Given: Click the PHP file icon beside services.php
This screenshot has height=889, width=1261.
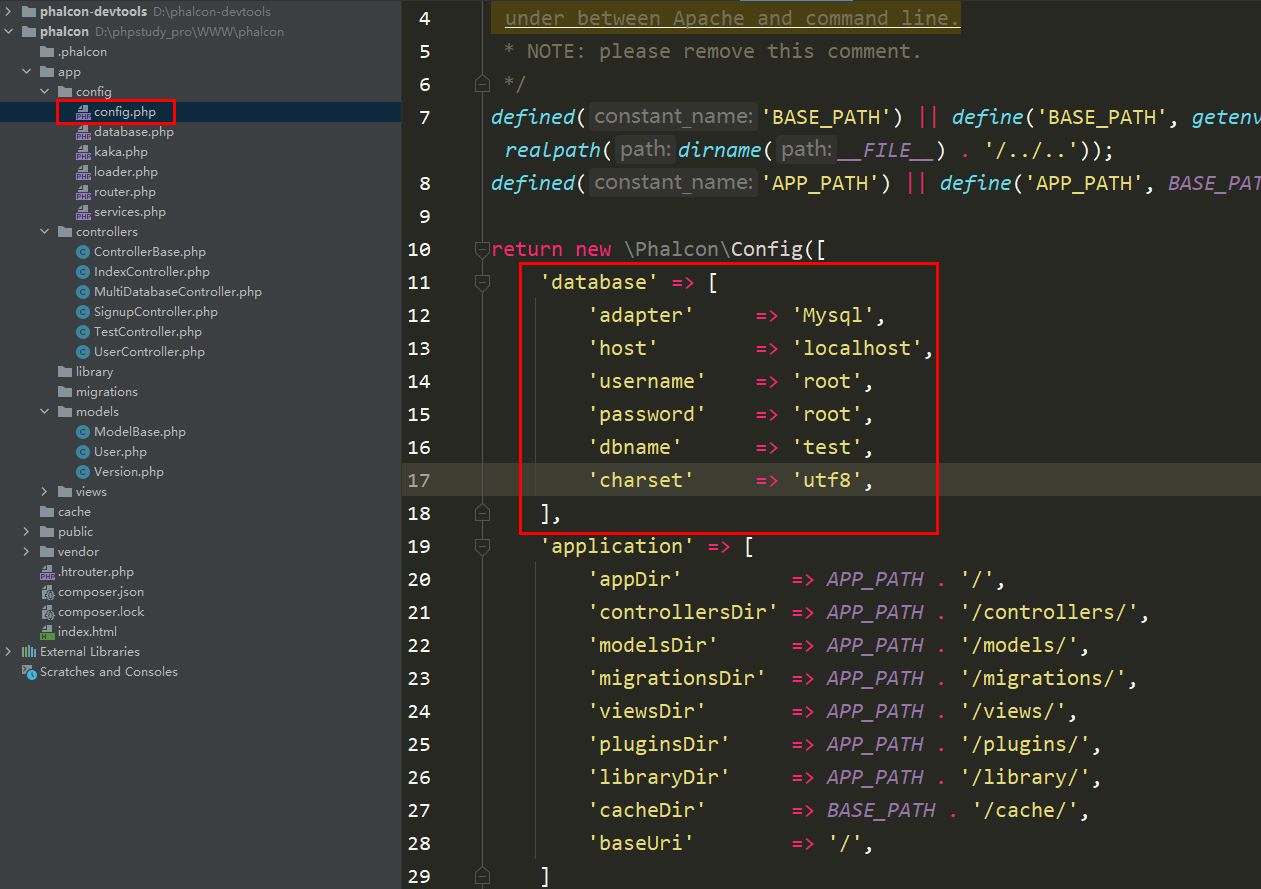Looking at the screenshot, I should [x=84, y=212].
